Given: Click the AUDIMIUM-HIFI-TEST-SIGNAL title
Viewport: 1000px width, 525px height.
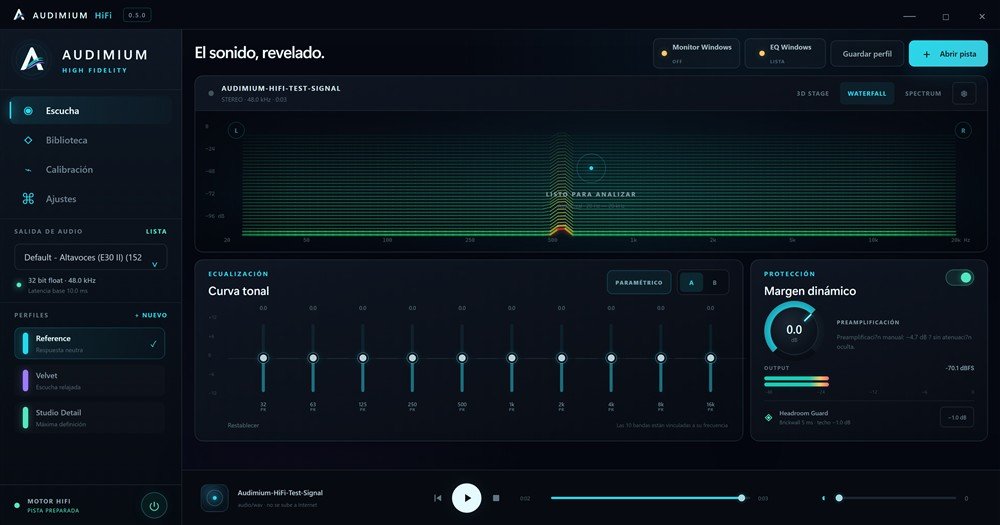Looking at the screenshot, I should pyautogui.click(x=281, y=89).
